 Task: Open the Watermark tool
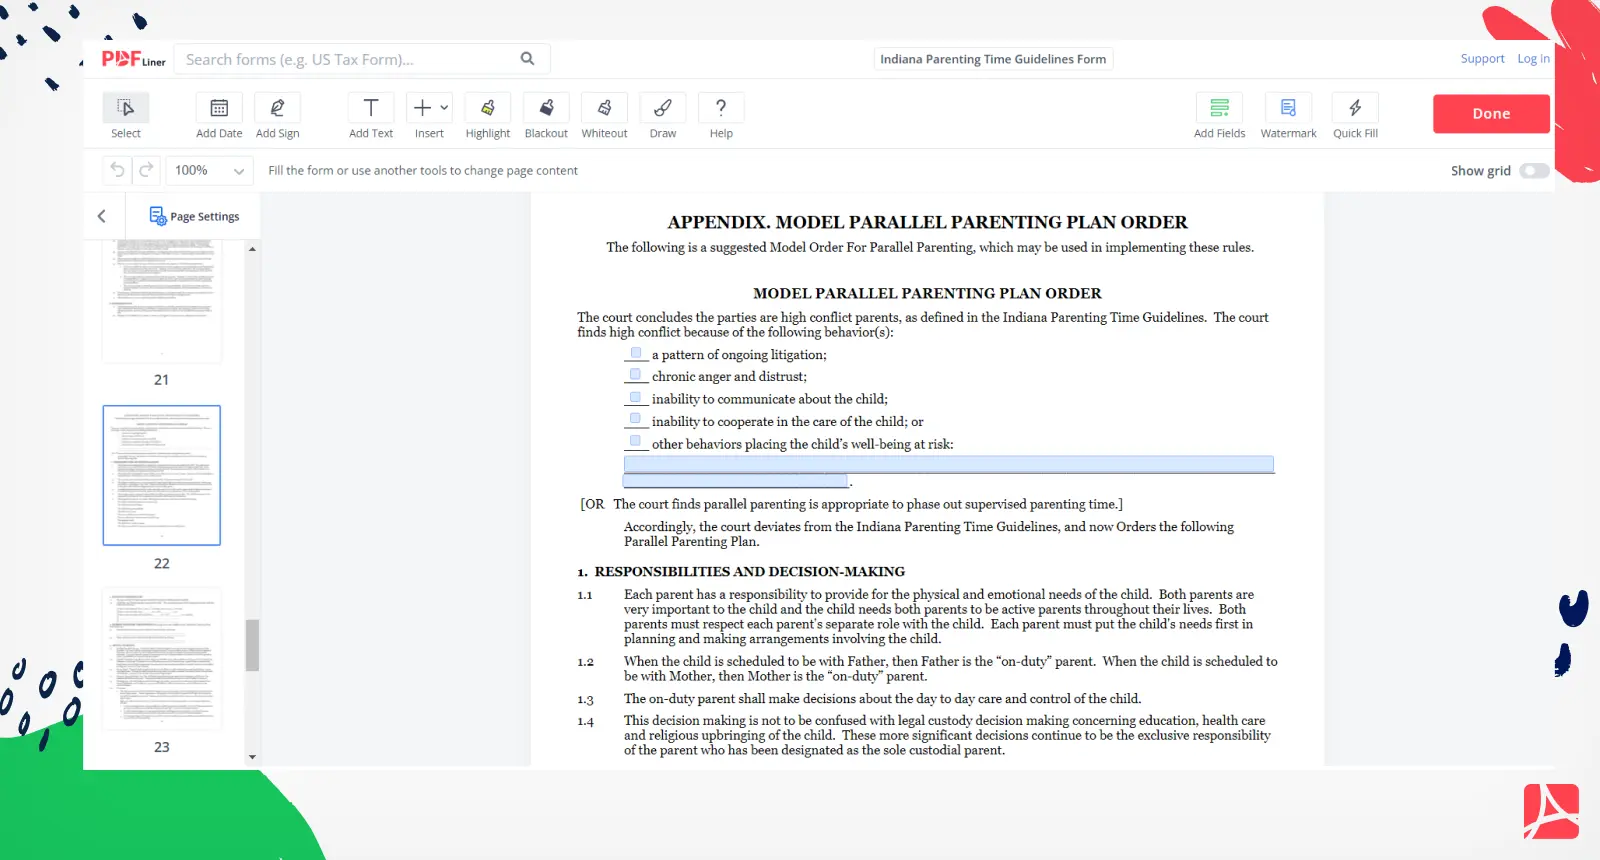[x=1288, y=109]
